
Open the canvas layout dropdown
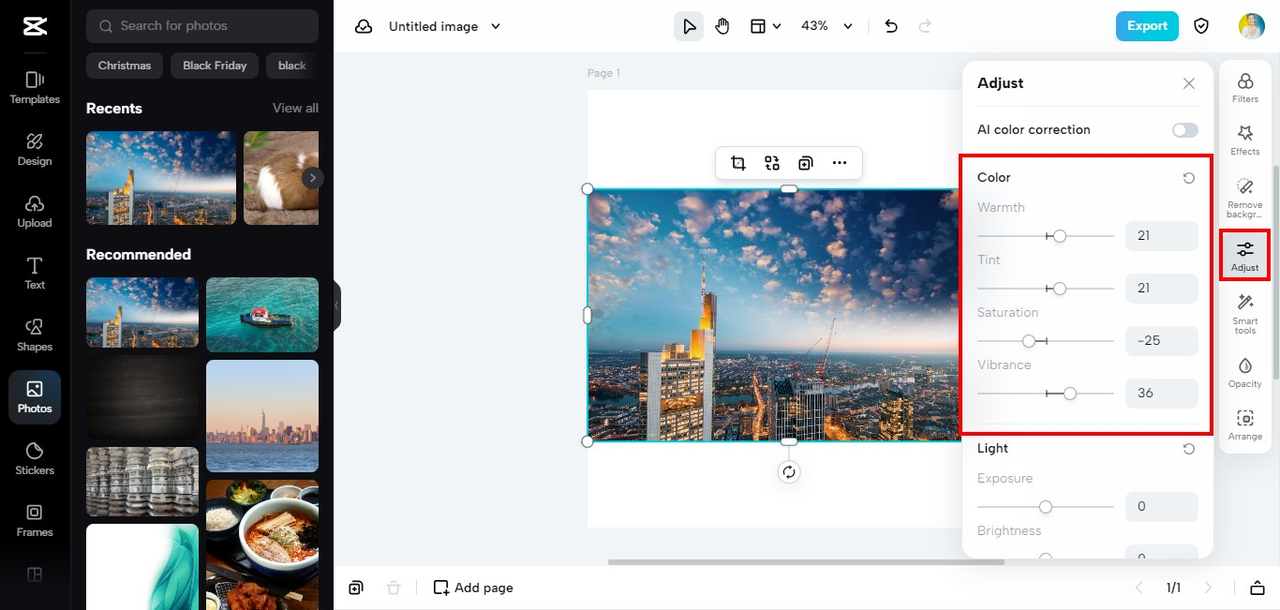[766, 26]
